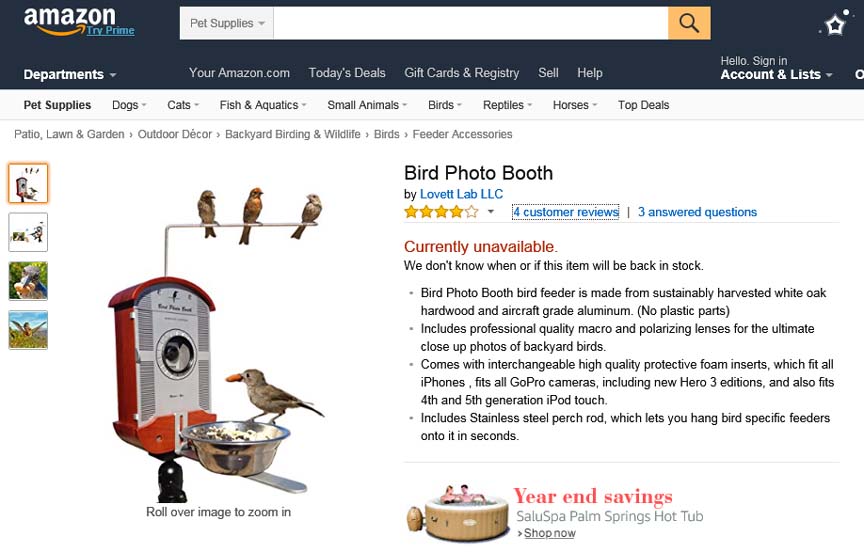Open the Dogs category menu
The image size is (864, 552).
[x=129, y=105]
